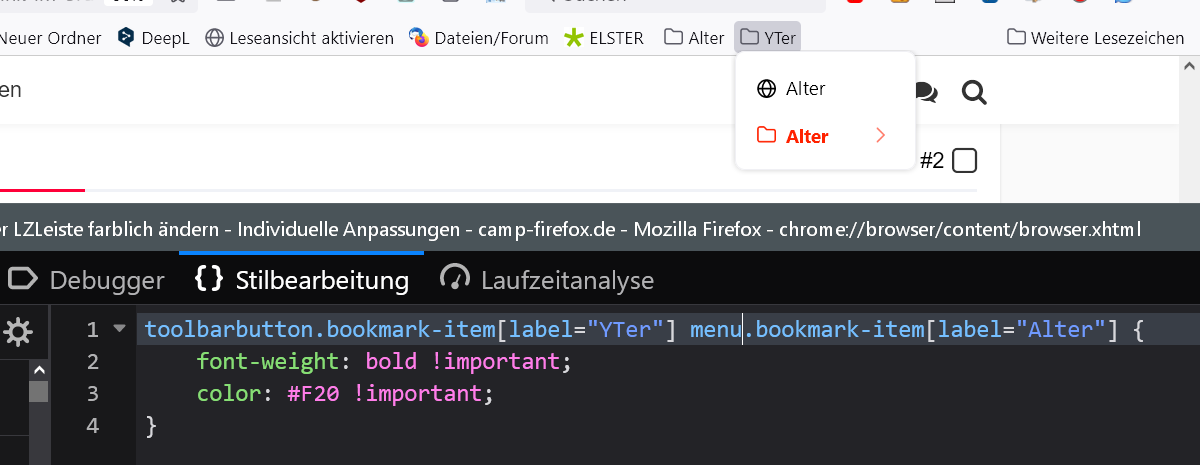
Task: Open the ELSTER bookmark
Action: pos(603,38)
